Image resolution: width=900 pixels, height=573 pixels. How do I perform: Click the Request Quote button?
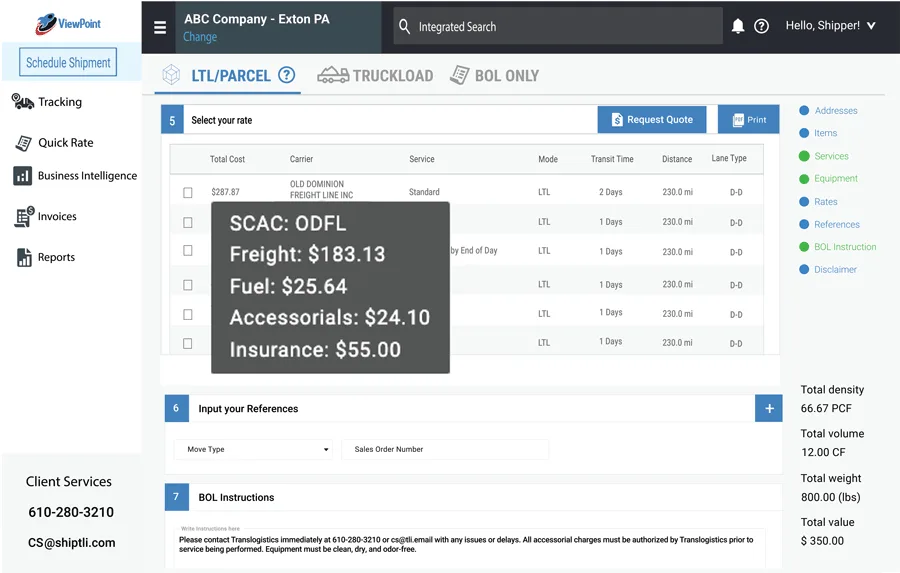pyautogui.click(x=651, y=119)
